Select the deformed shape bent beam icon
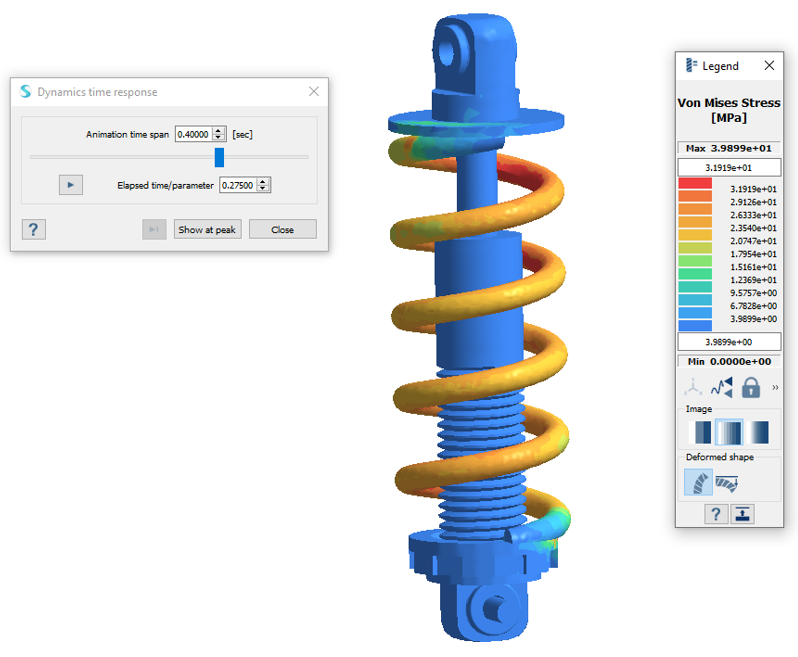The image size is (798, 657). [x=699, y=484]
